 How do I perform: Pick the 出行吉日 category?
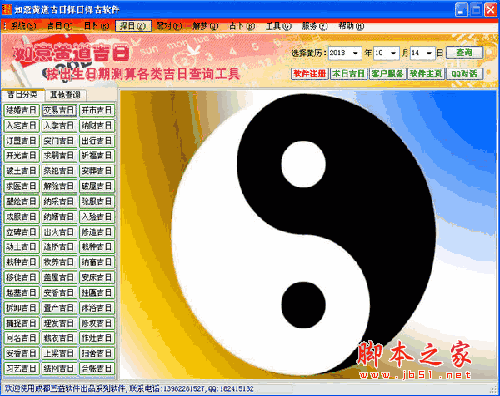[97, 141]
